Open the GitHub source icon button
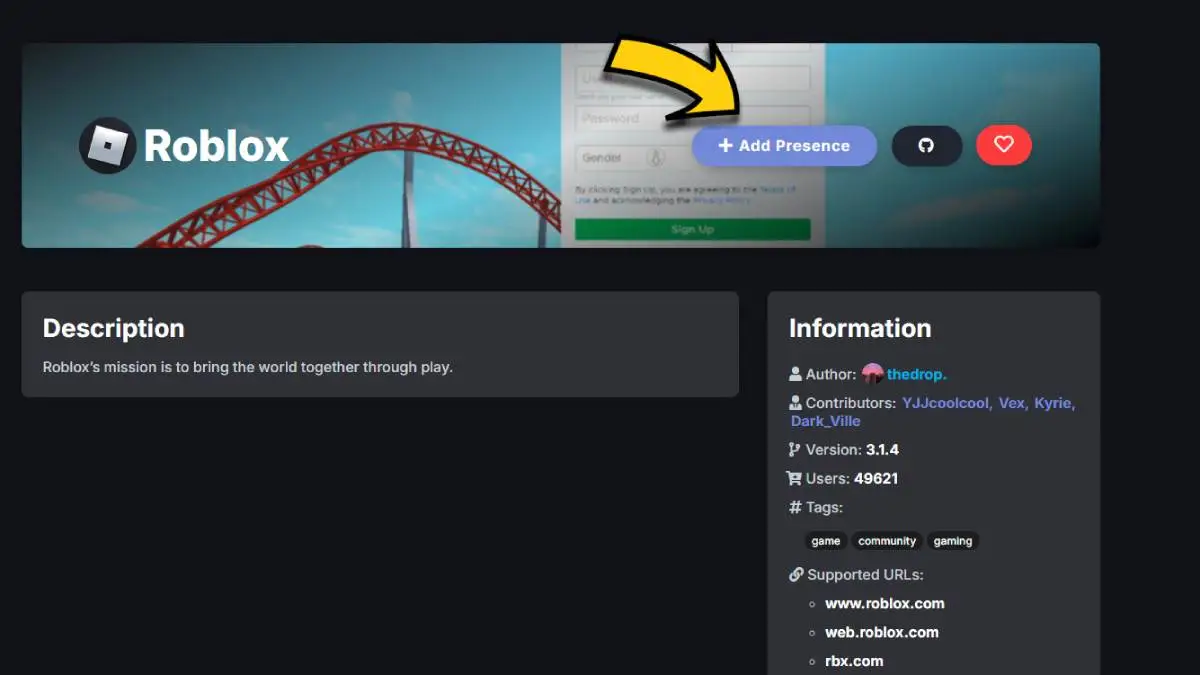The height and width of the screenshot is (675, 1200). (x=926, y=146)
